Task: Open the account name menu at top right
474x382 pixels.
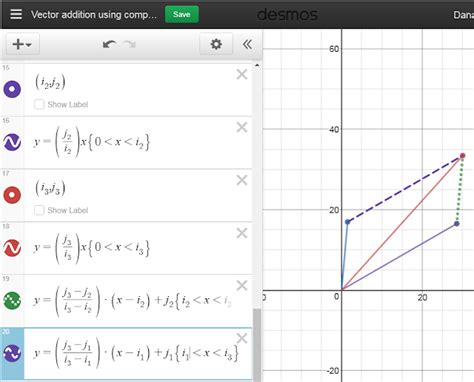Action: [464, 15]
